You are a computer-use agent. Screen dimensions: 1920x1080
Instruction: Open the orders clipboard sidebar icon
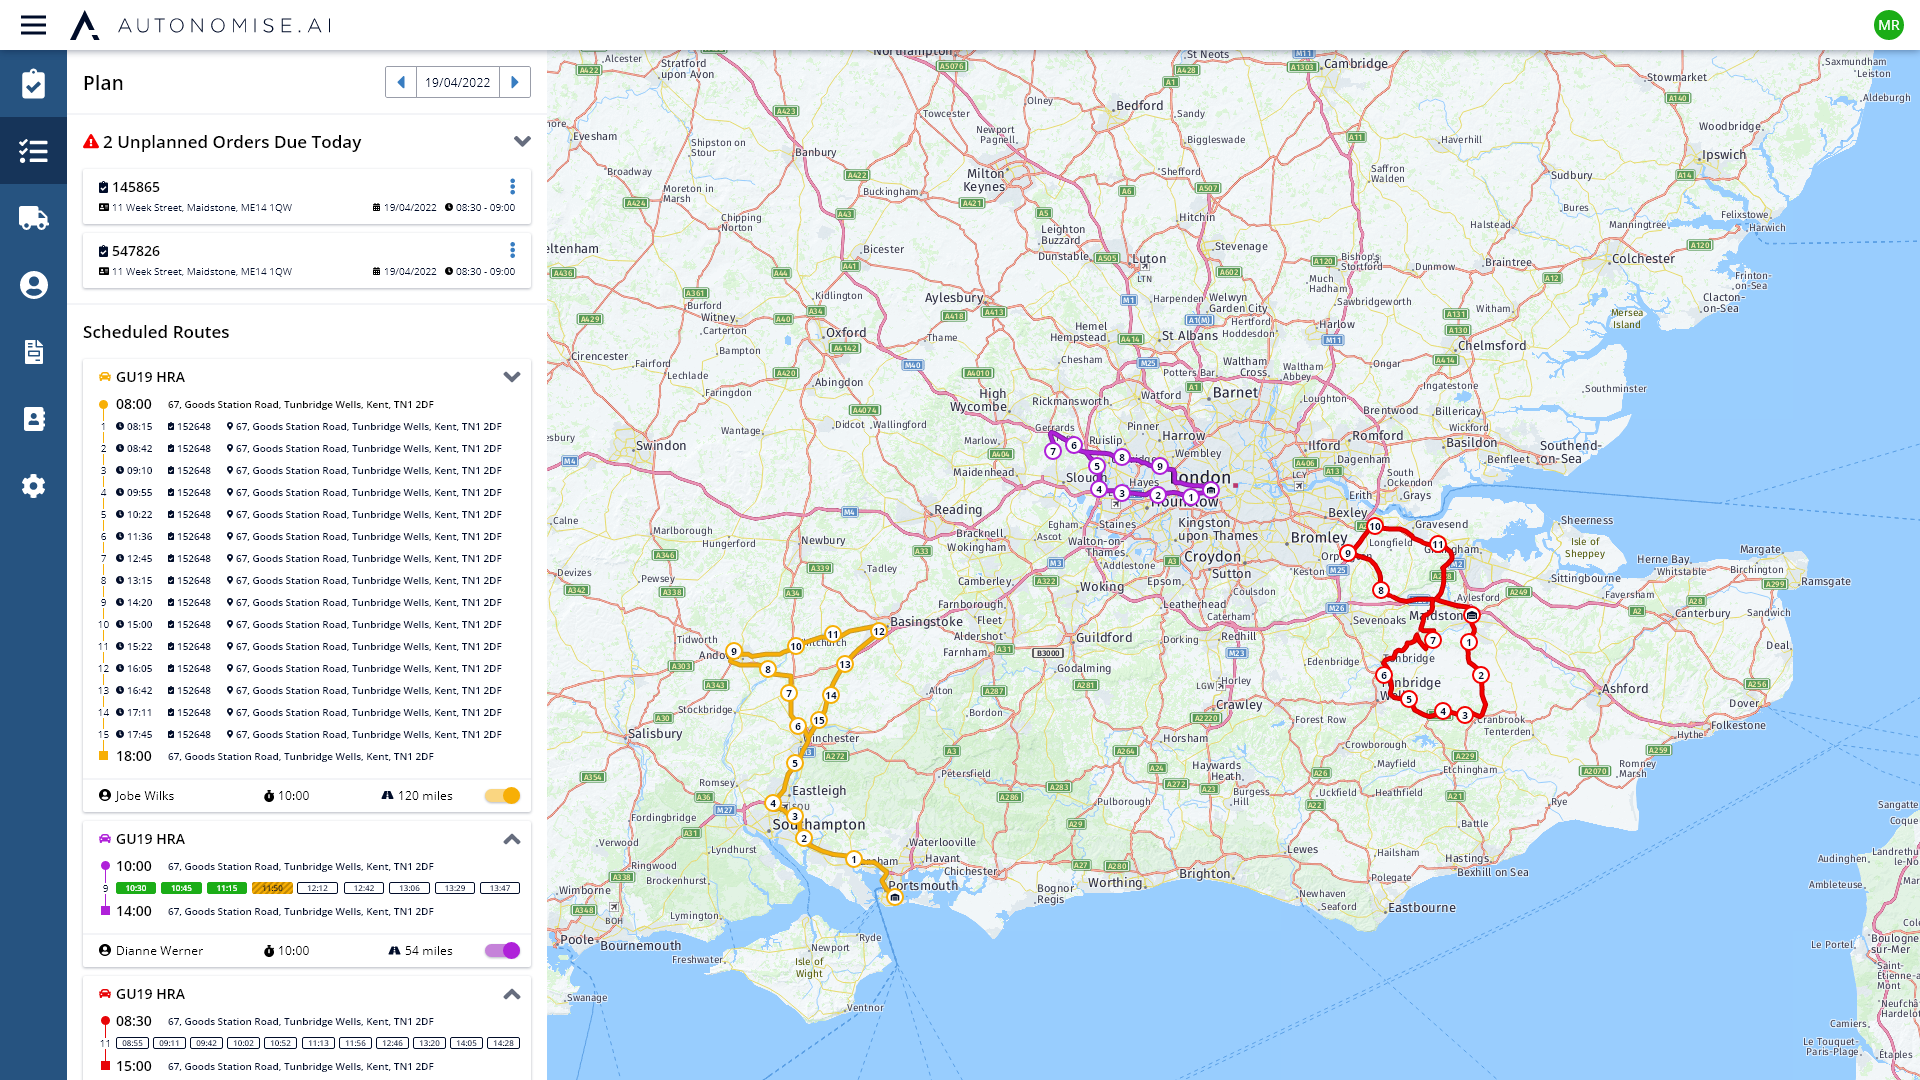[x=33, y=84]
